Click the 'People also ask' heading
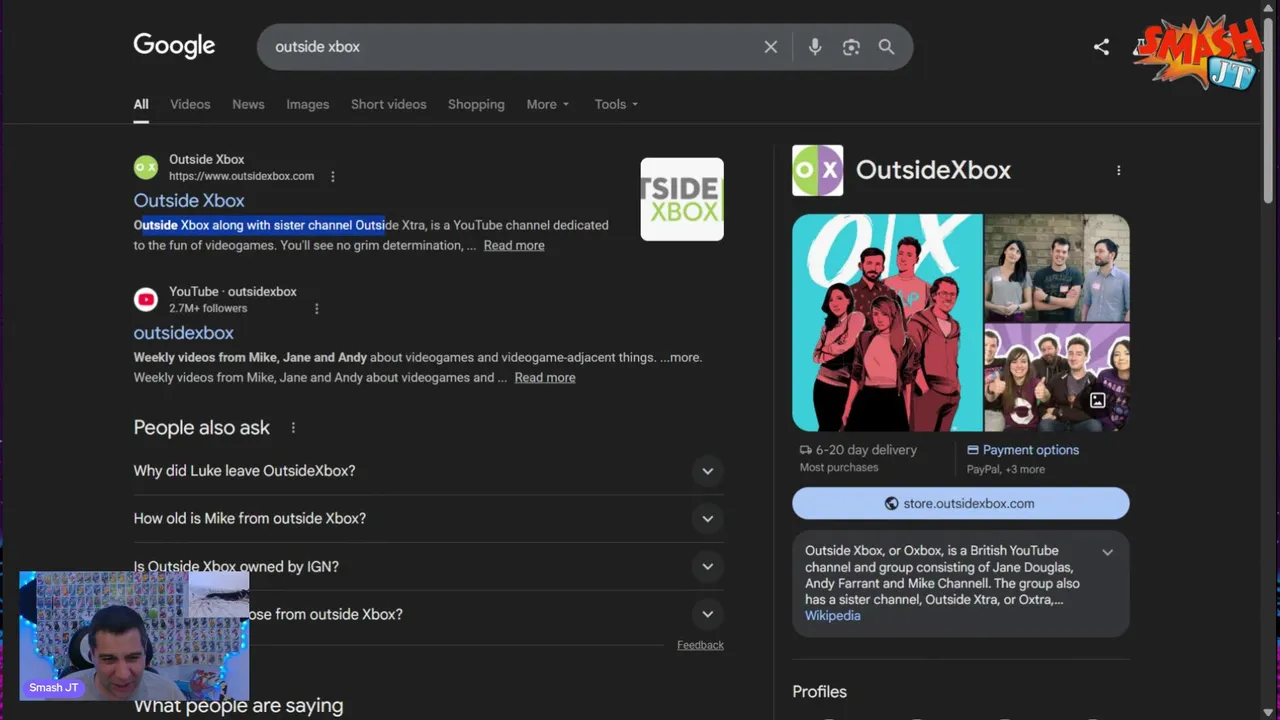The width and height of the screenshot is (1280, 720). pyautogui.click(x=202, y=428)
